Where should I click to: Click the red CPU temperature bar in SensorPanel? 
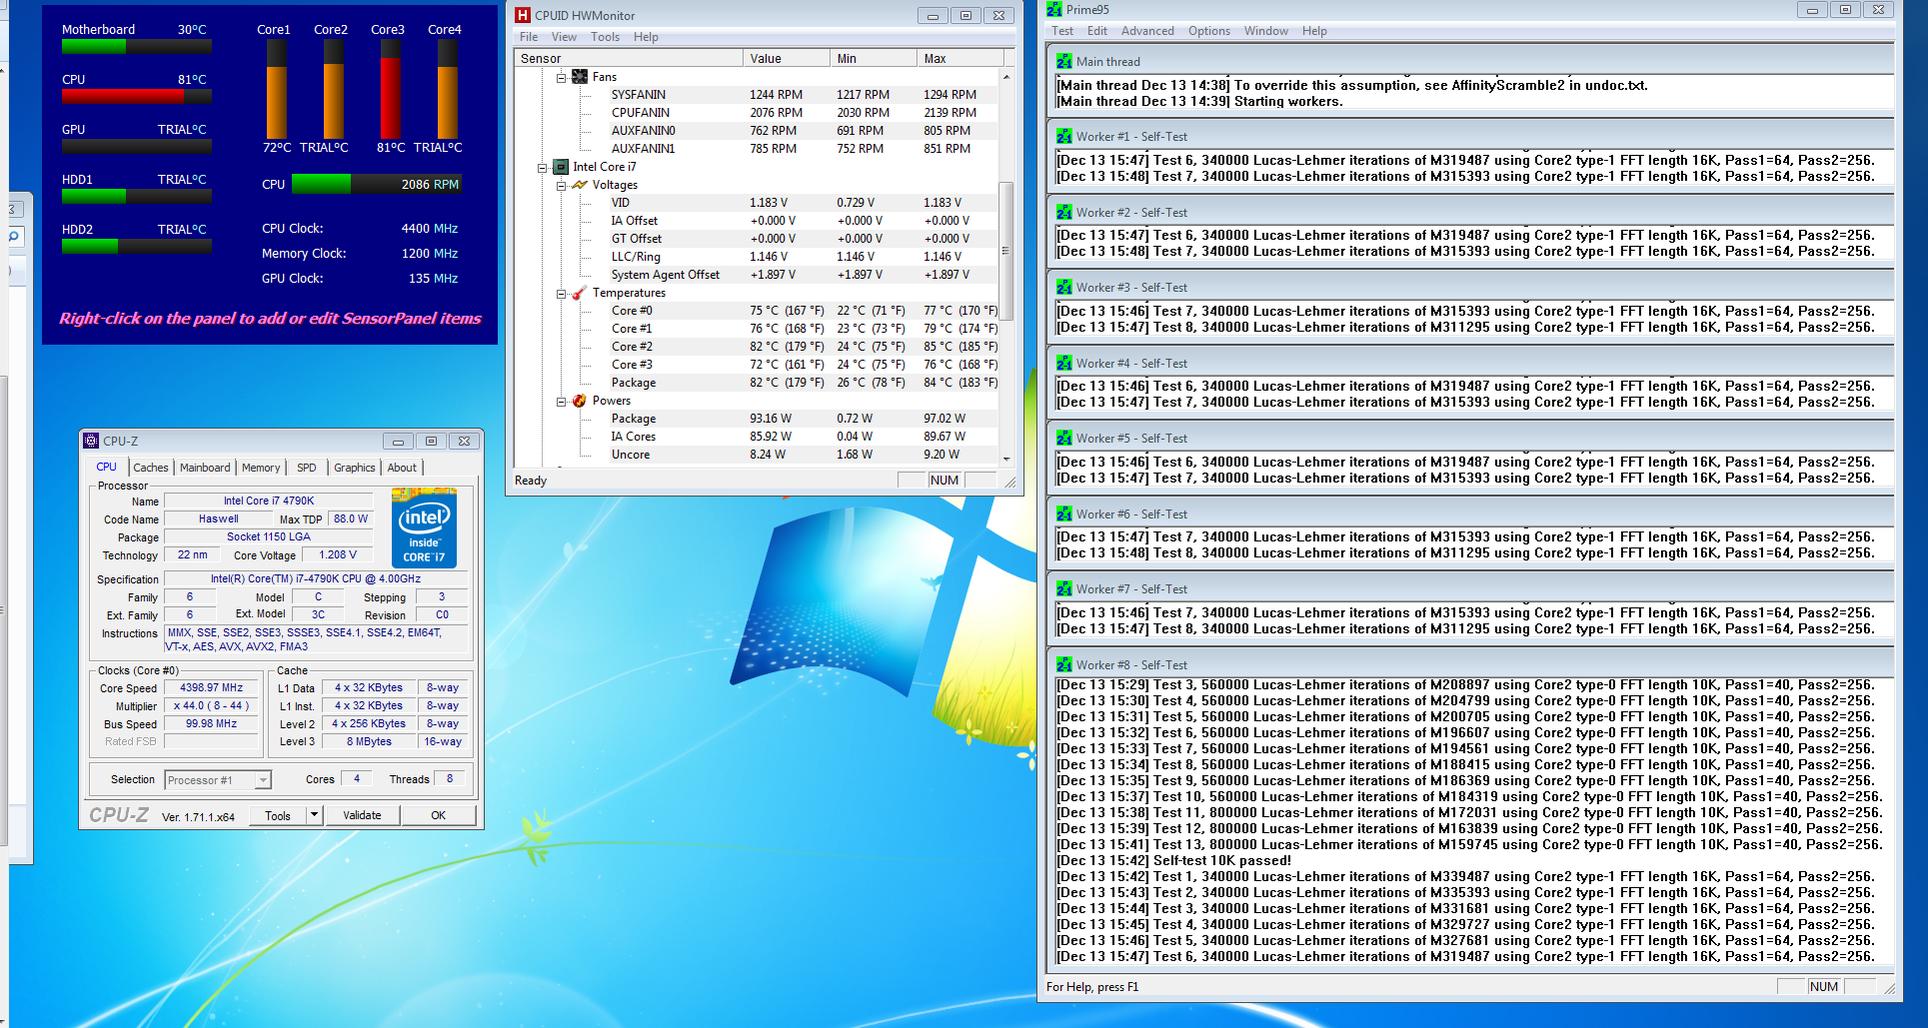[137, 97]
